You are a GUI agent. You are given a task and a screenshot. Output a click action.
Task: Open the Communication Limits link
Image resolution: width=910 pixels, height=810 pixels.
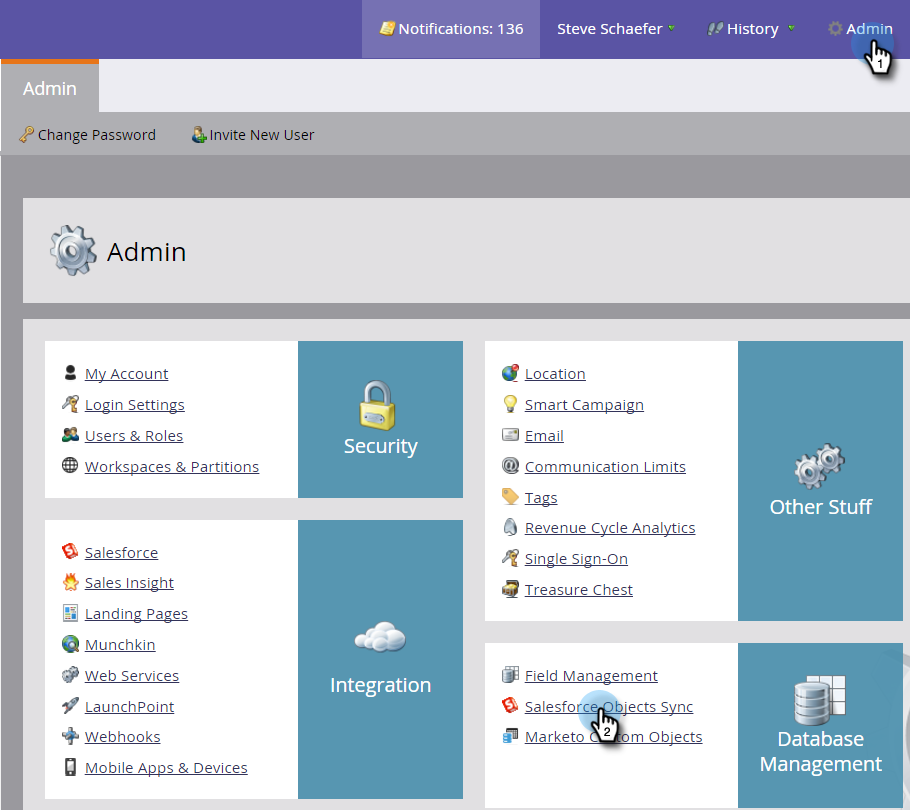605,467
